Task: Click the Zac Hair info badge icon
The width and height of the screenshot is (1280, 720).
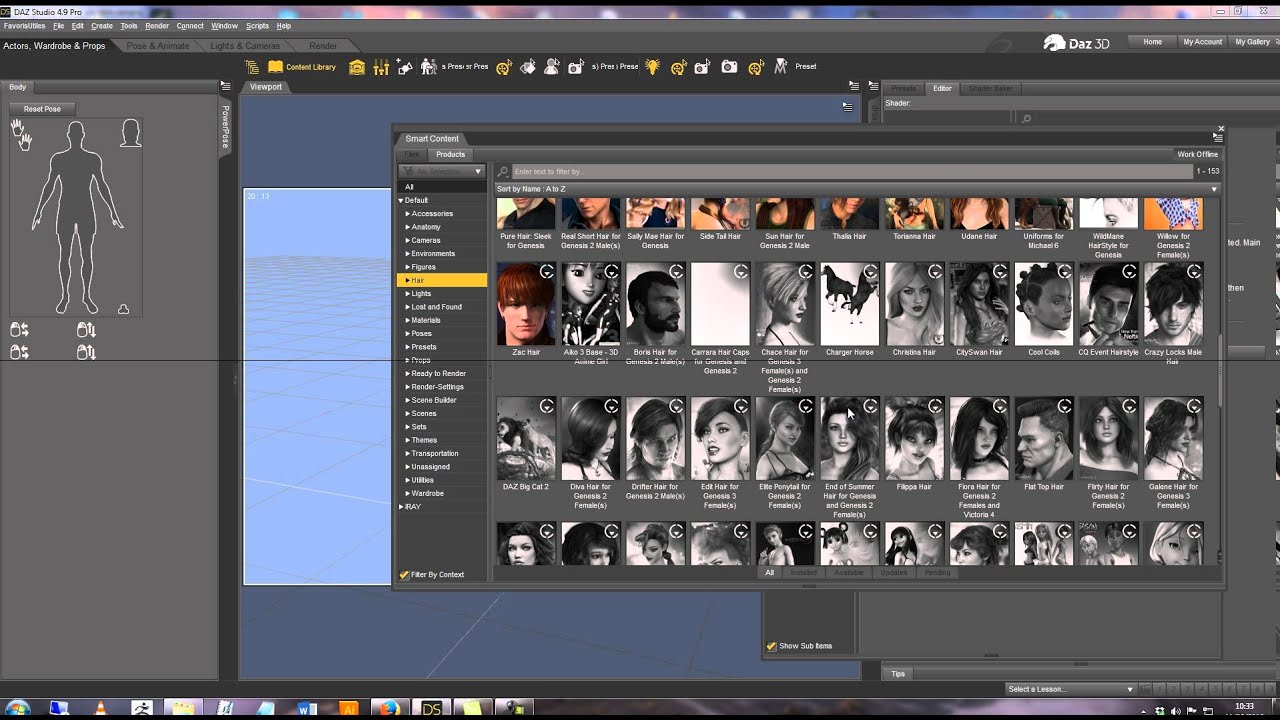Action: pyautogui.click(x=547, y=271)
